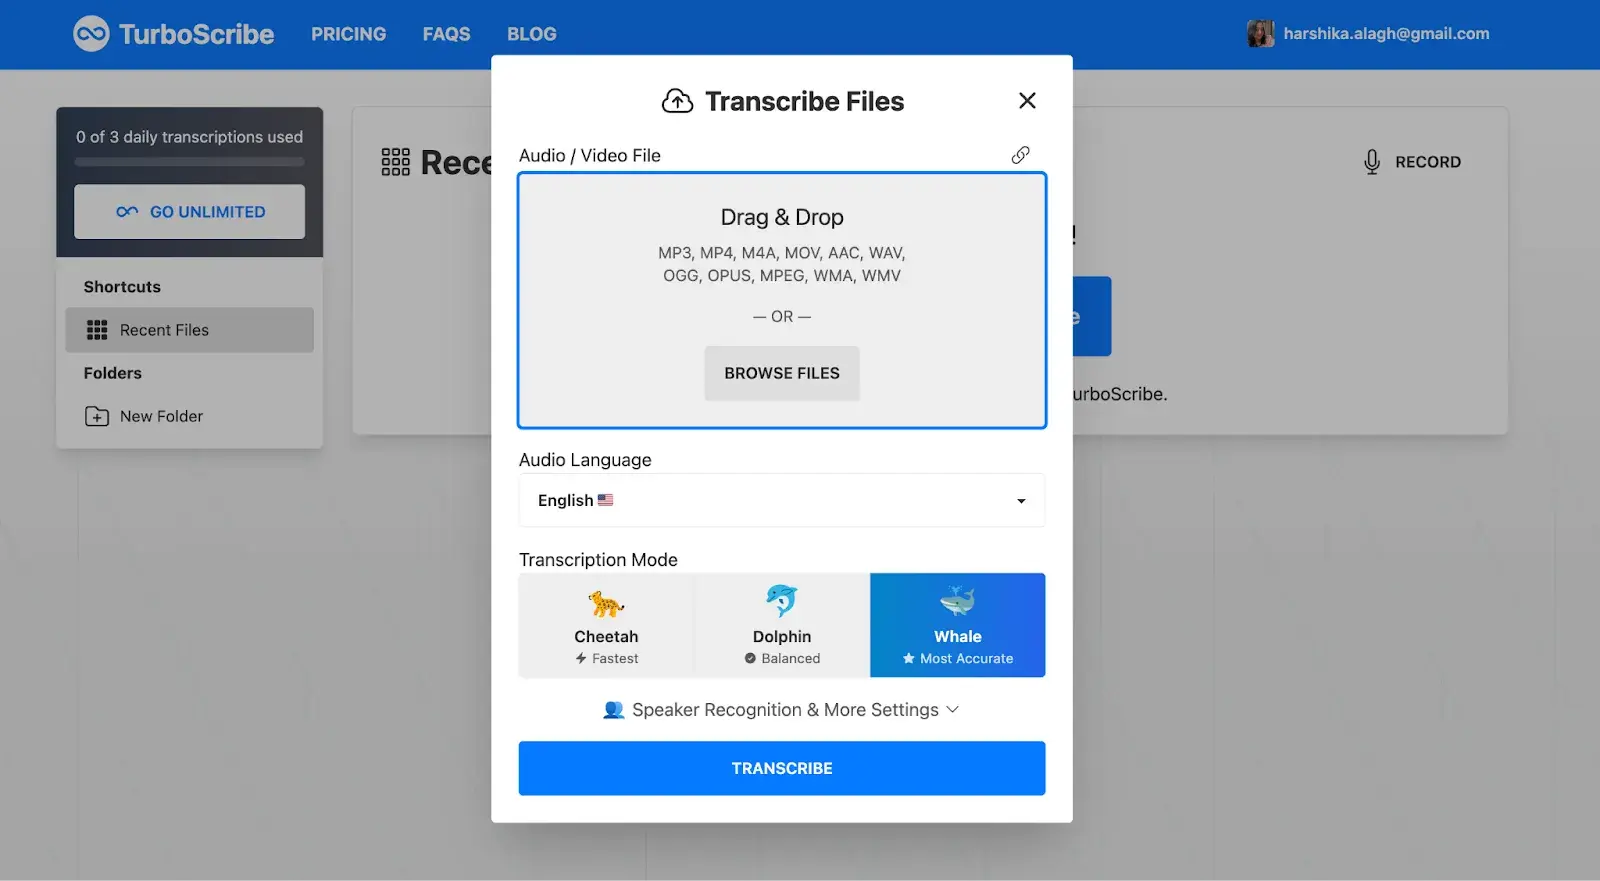Click the lightning icon by Fastest
Screen dimensions: 1600x881
581,658
